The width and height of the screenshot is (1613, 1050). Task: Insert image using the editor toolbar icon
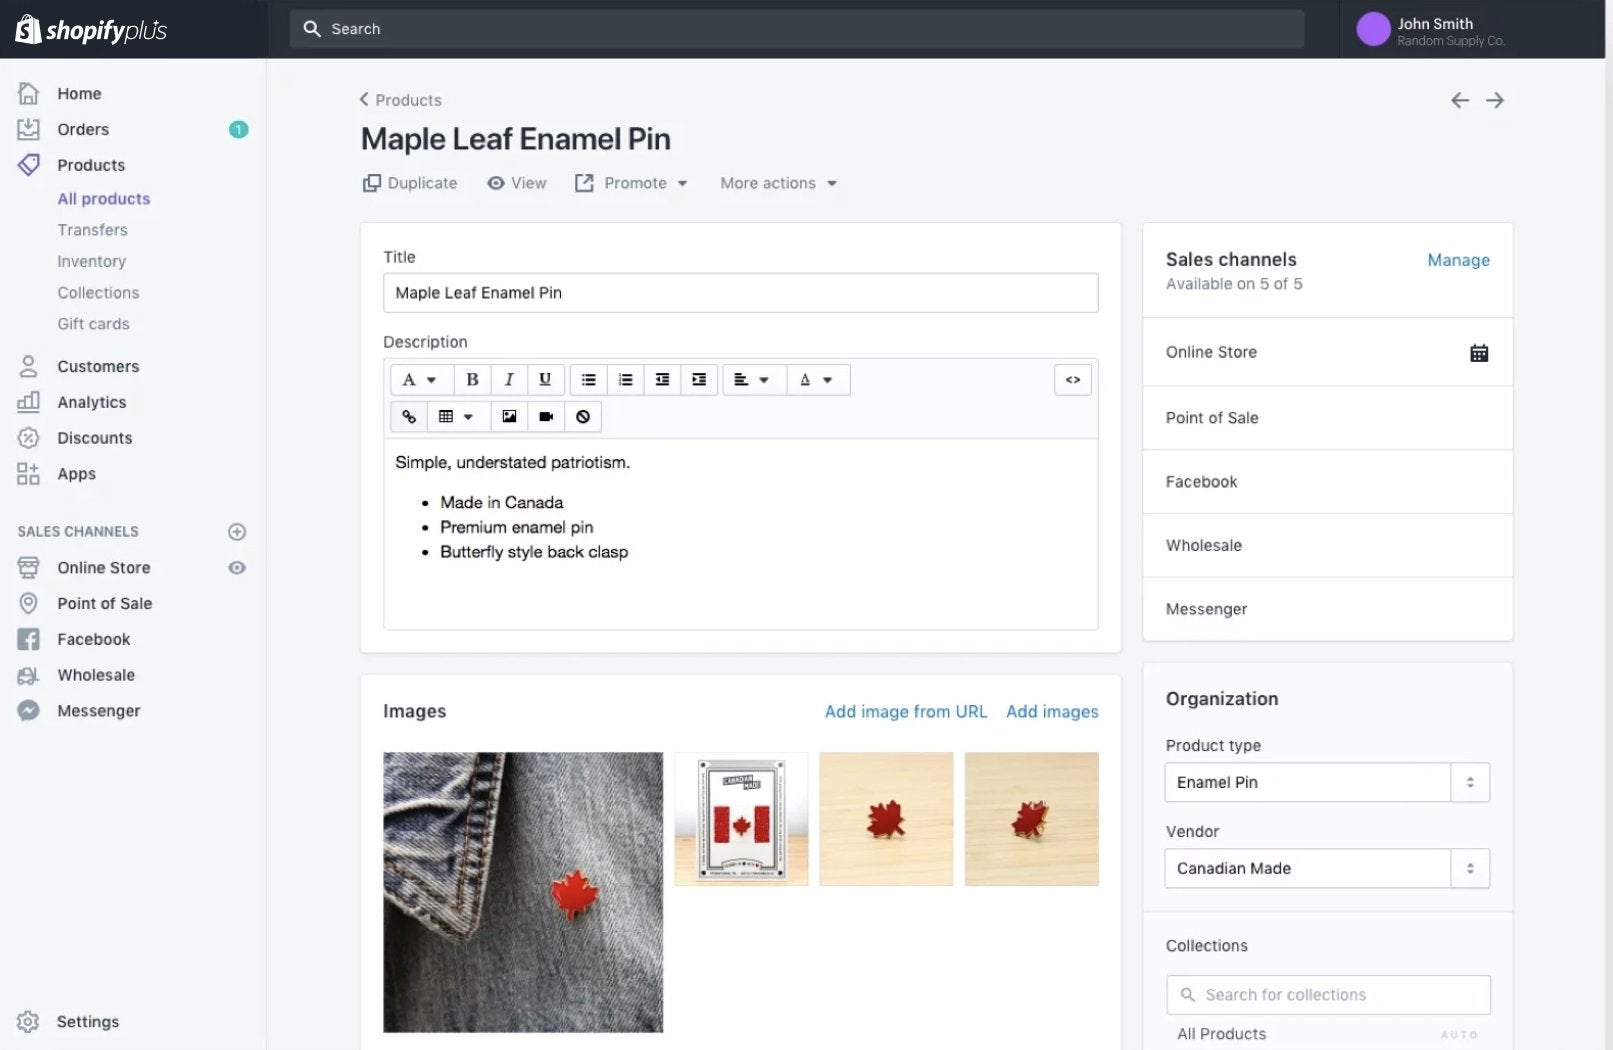point(509,417)
